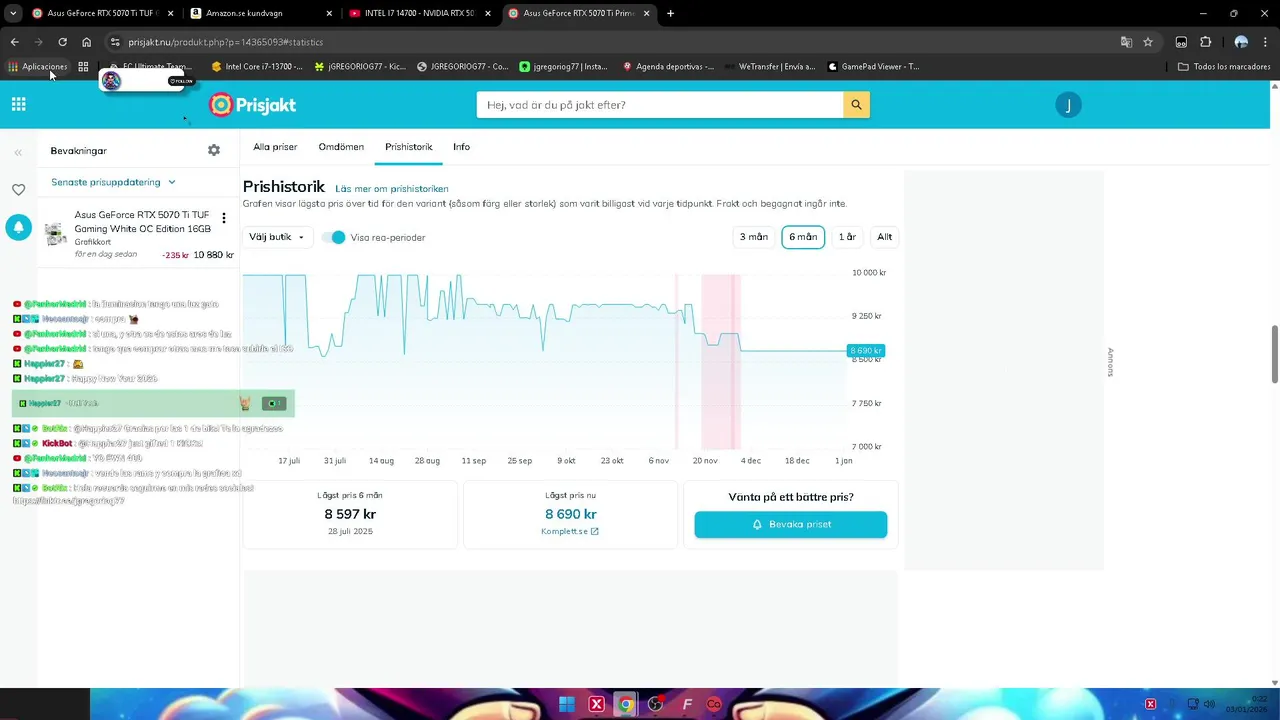The height and width of the screenshot is (720, 1280).
Task: Open jgregoriog77 Instagram bookmark
Action: pos(564,67)
